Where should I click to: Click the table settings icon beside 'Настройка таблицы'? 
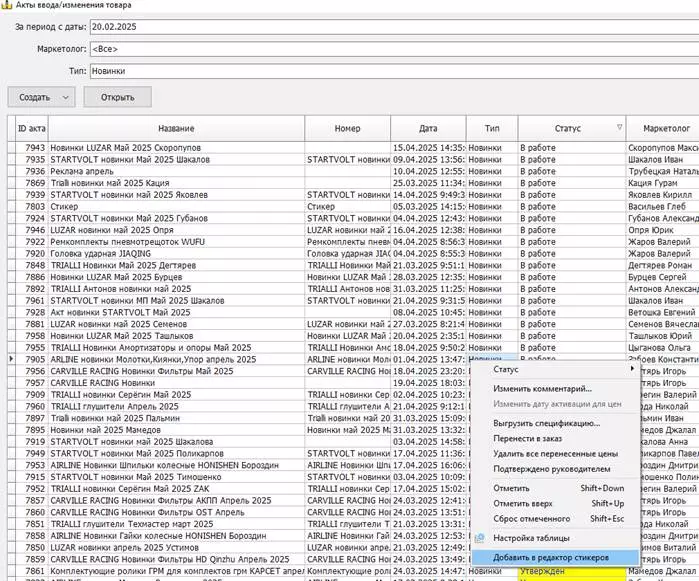[480, 538]
